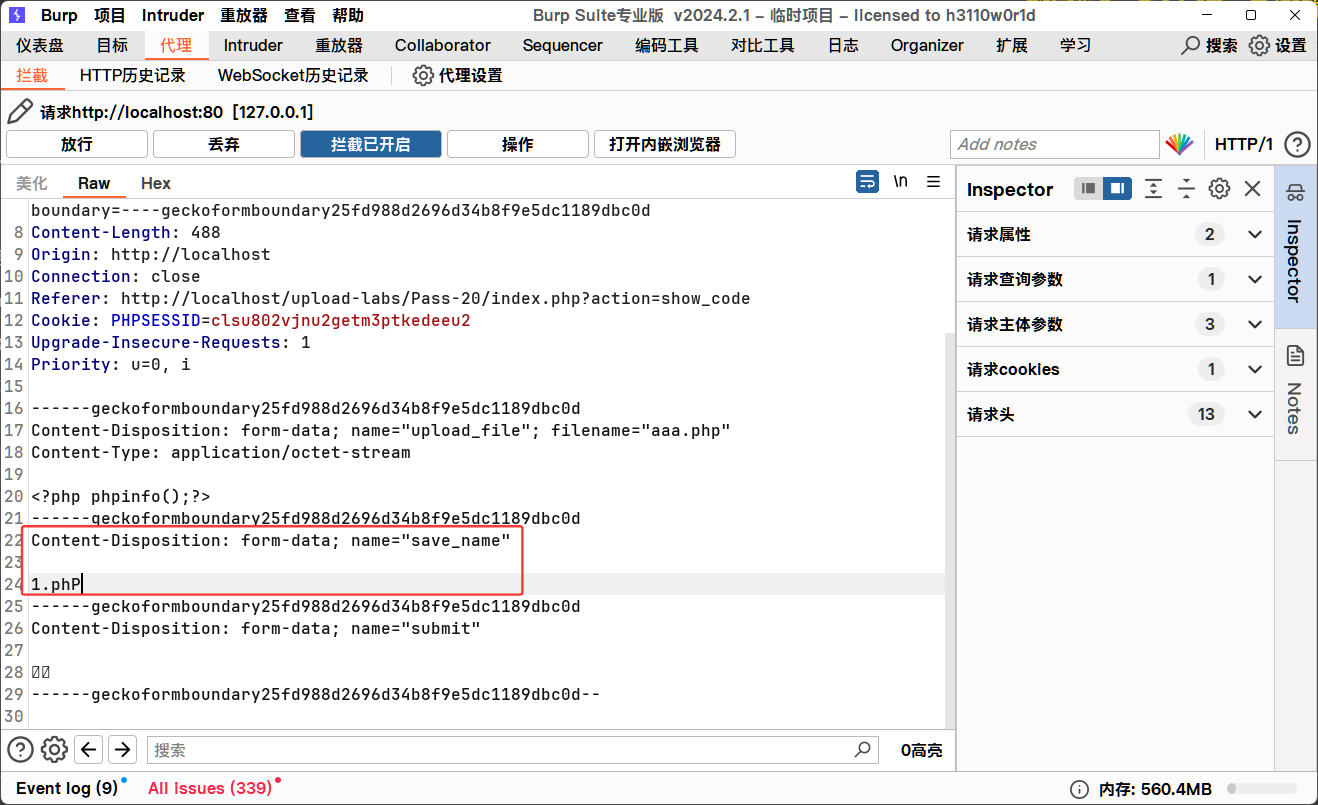Click the help icon beside HTTP/1
The width and height of the screenshot is (1318, 805).
click(1297, 144)
